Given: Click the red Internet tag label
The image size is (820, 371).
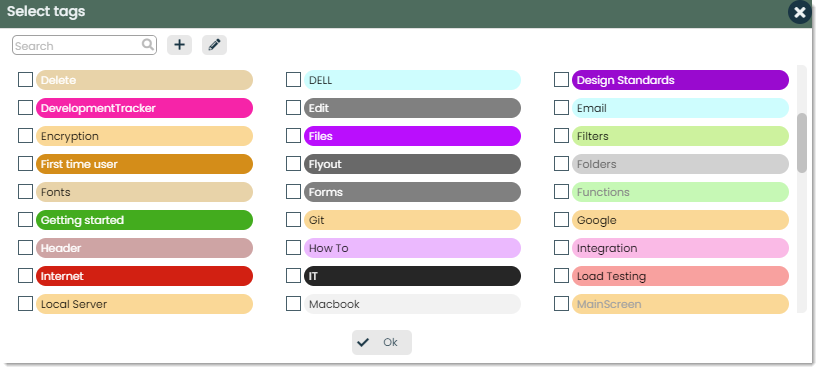Looking at the screenshot, I should tap(144, 276).
